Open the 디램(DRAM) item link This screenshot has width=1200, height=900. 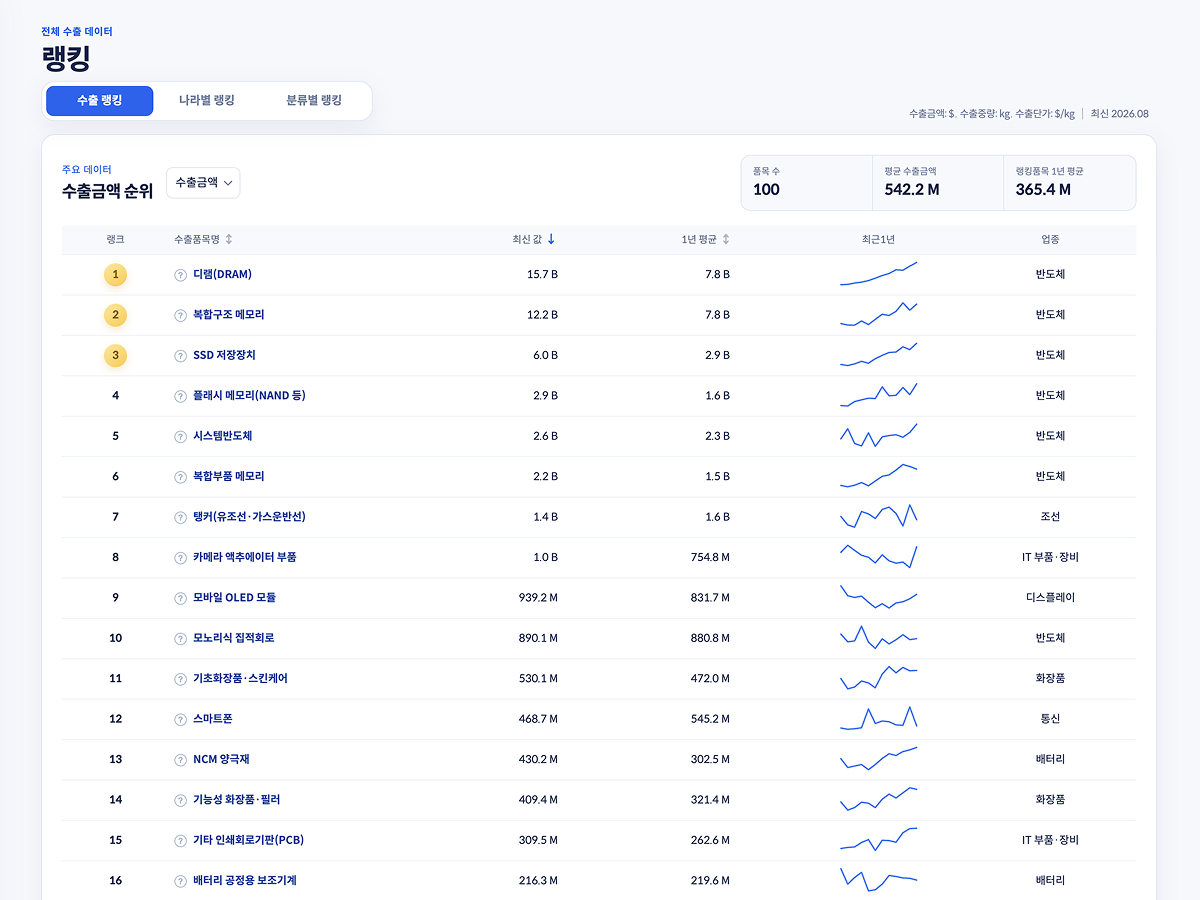point(222,274)
